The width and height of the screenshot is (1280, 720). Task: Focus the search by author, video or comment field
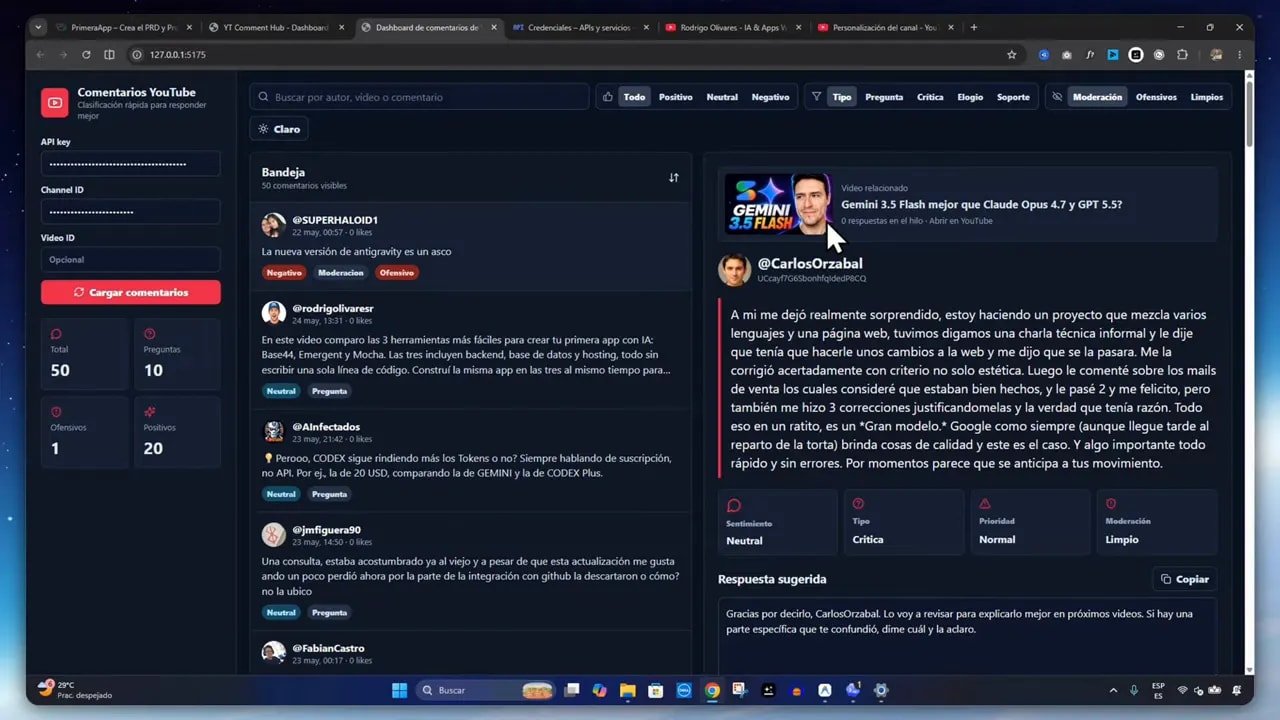click(419, 97)
